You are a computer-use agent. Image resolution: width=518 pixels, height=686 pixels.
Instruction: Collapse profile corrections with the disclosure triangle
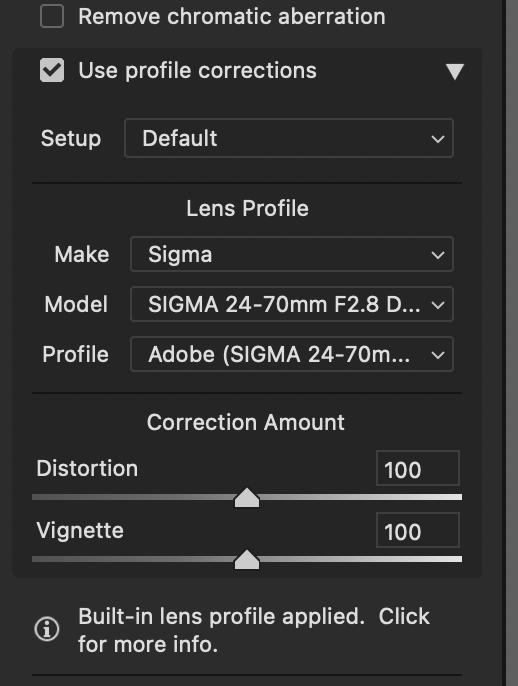pos(455,71)
